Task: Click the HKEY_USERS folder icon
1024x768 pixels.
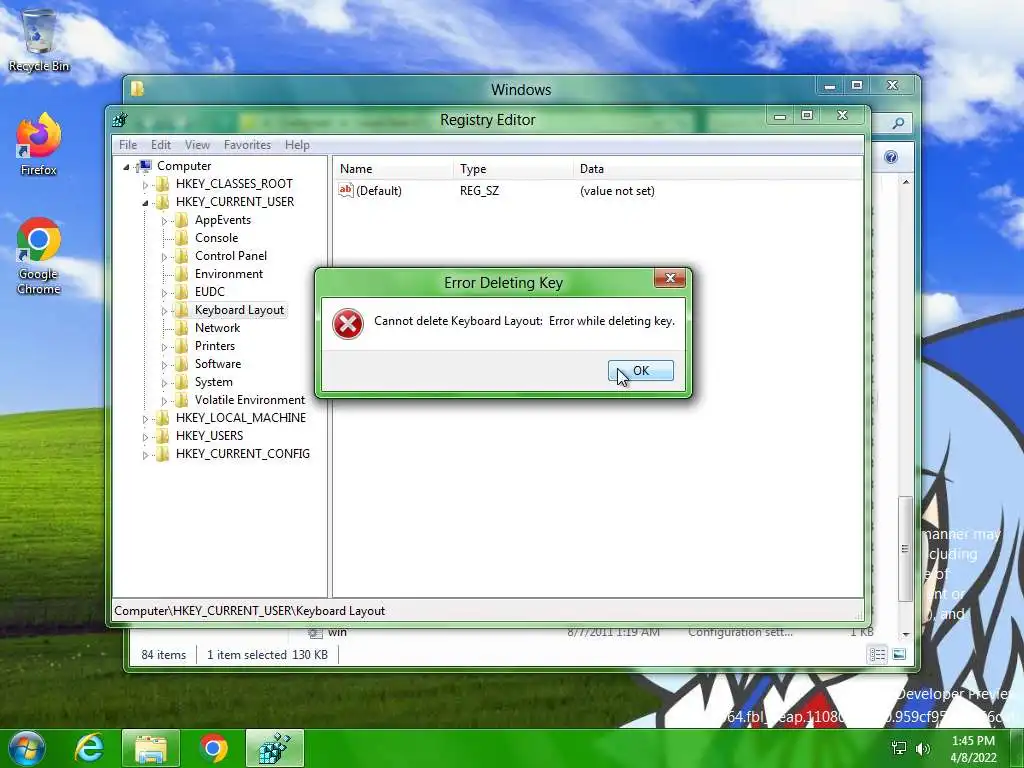Action: [x=162, y=436]
